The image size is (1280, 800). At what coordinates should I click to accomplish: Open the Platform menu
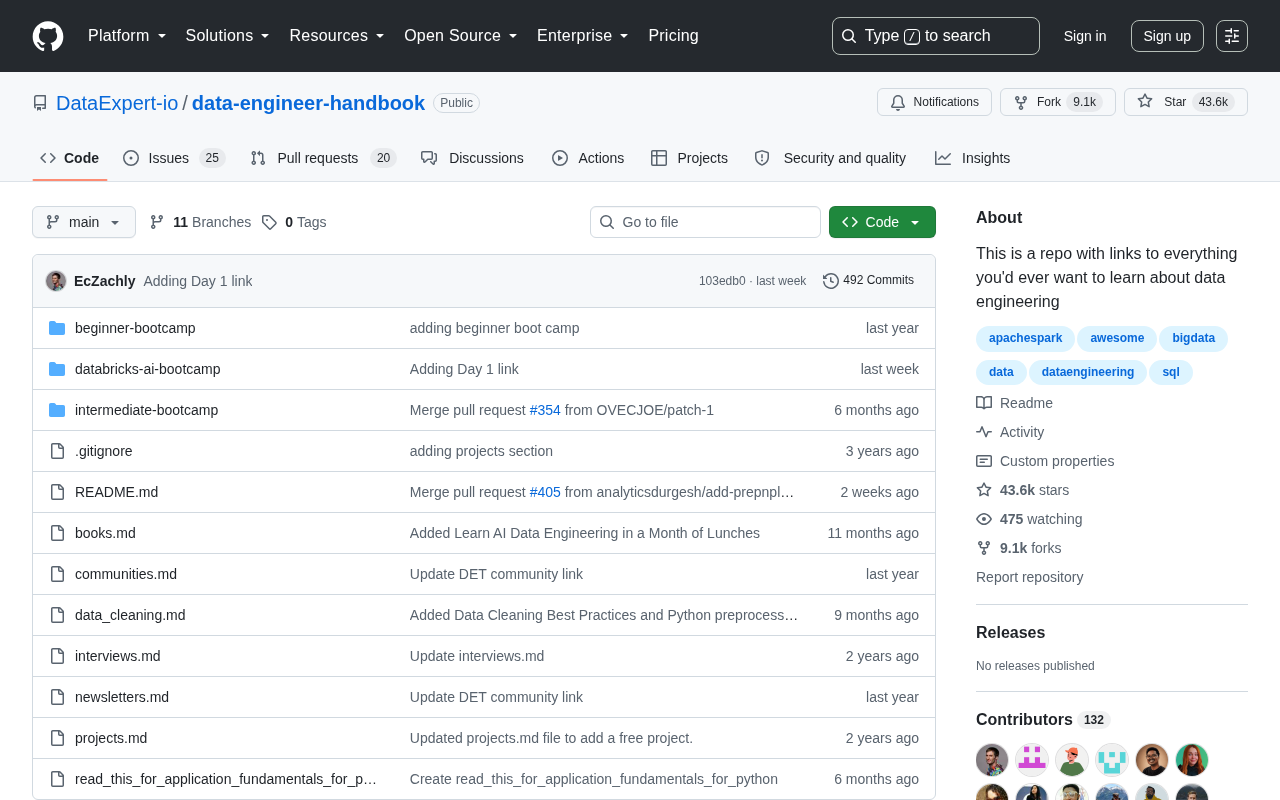tap(127, 36)
